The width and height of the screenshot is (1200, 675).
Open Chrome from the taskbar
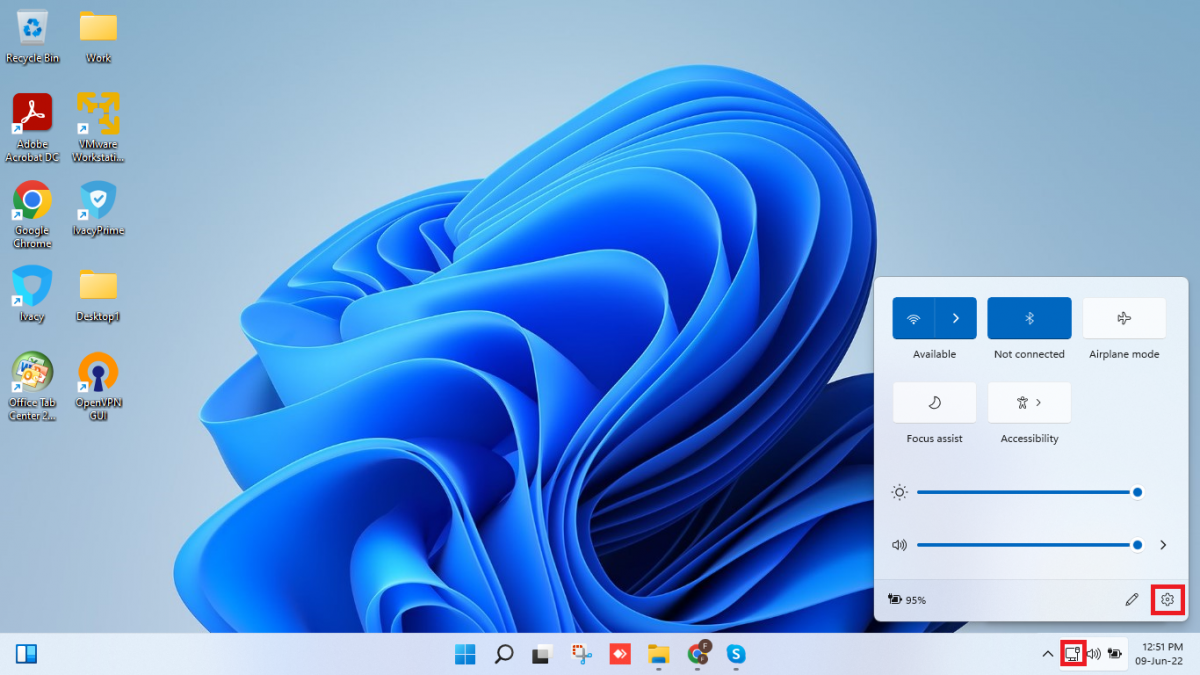click(x=698, y=654)
